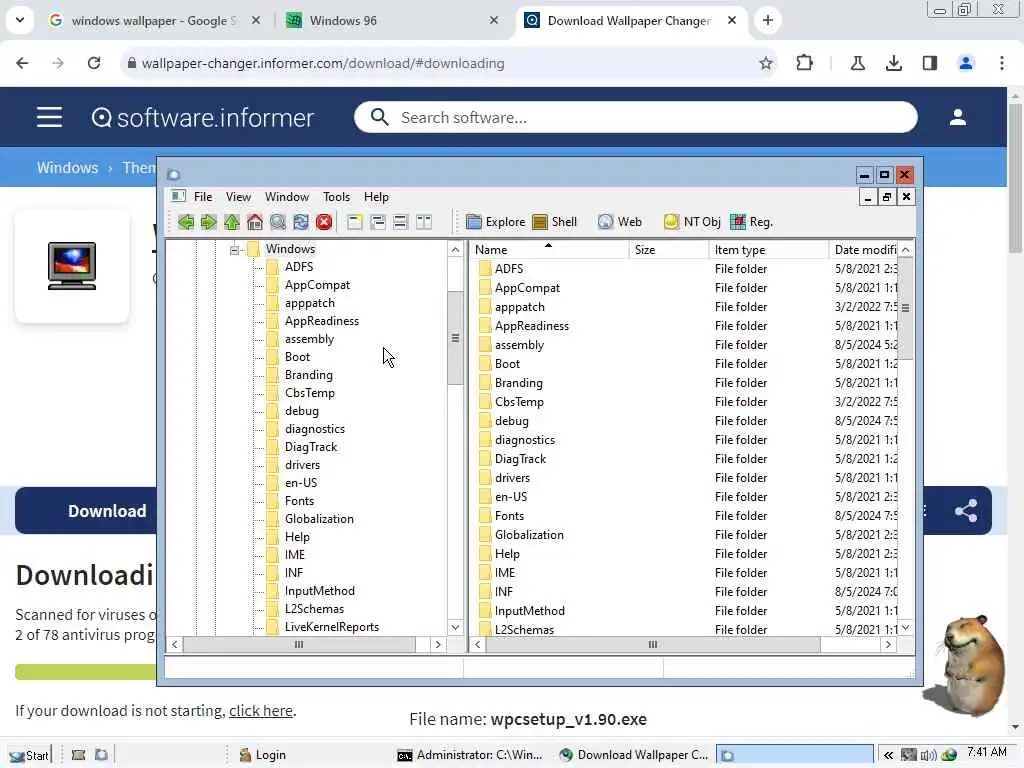1024x768 pixels.
Task: Select LiveKernelReports in the tree pane
Action: coord(332,627)
